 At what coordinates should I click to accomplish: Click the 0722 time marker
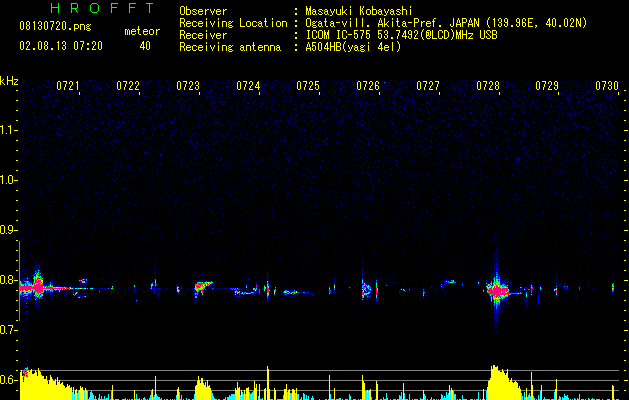coord(128,86)
